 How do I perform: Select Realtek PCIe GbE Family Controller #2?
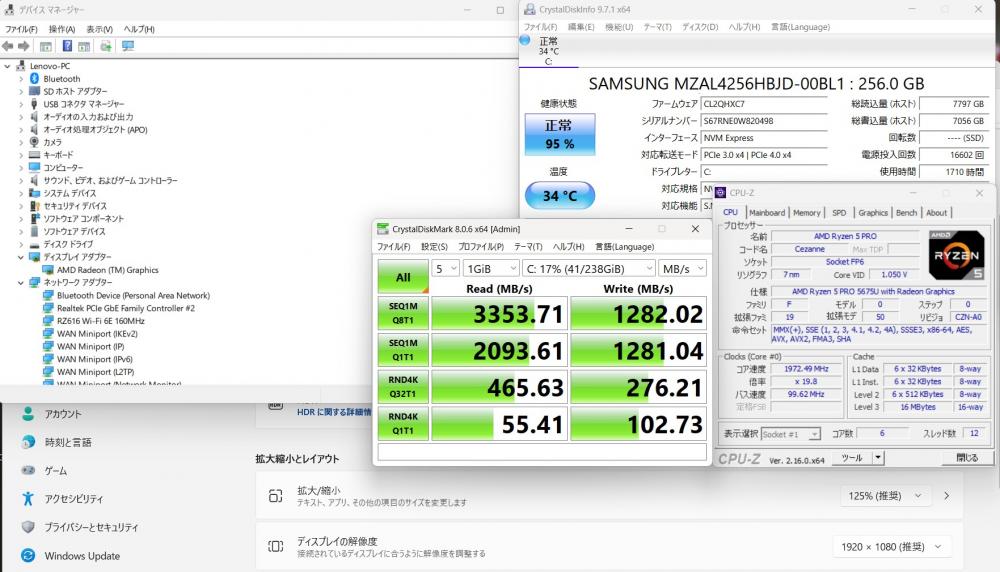pos(126,308)
